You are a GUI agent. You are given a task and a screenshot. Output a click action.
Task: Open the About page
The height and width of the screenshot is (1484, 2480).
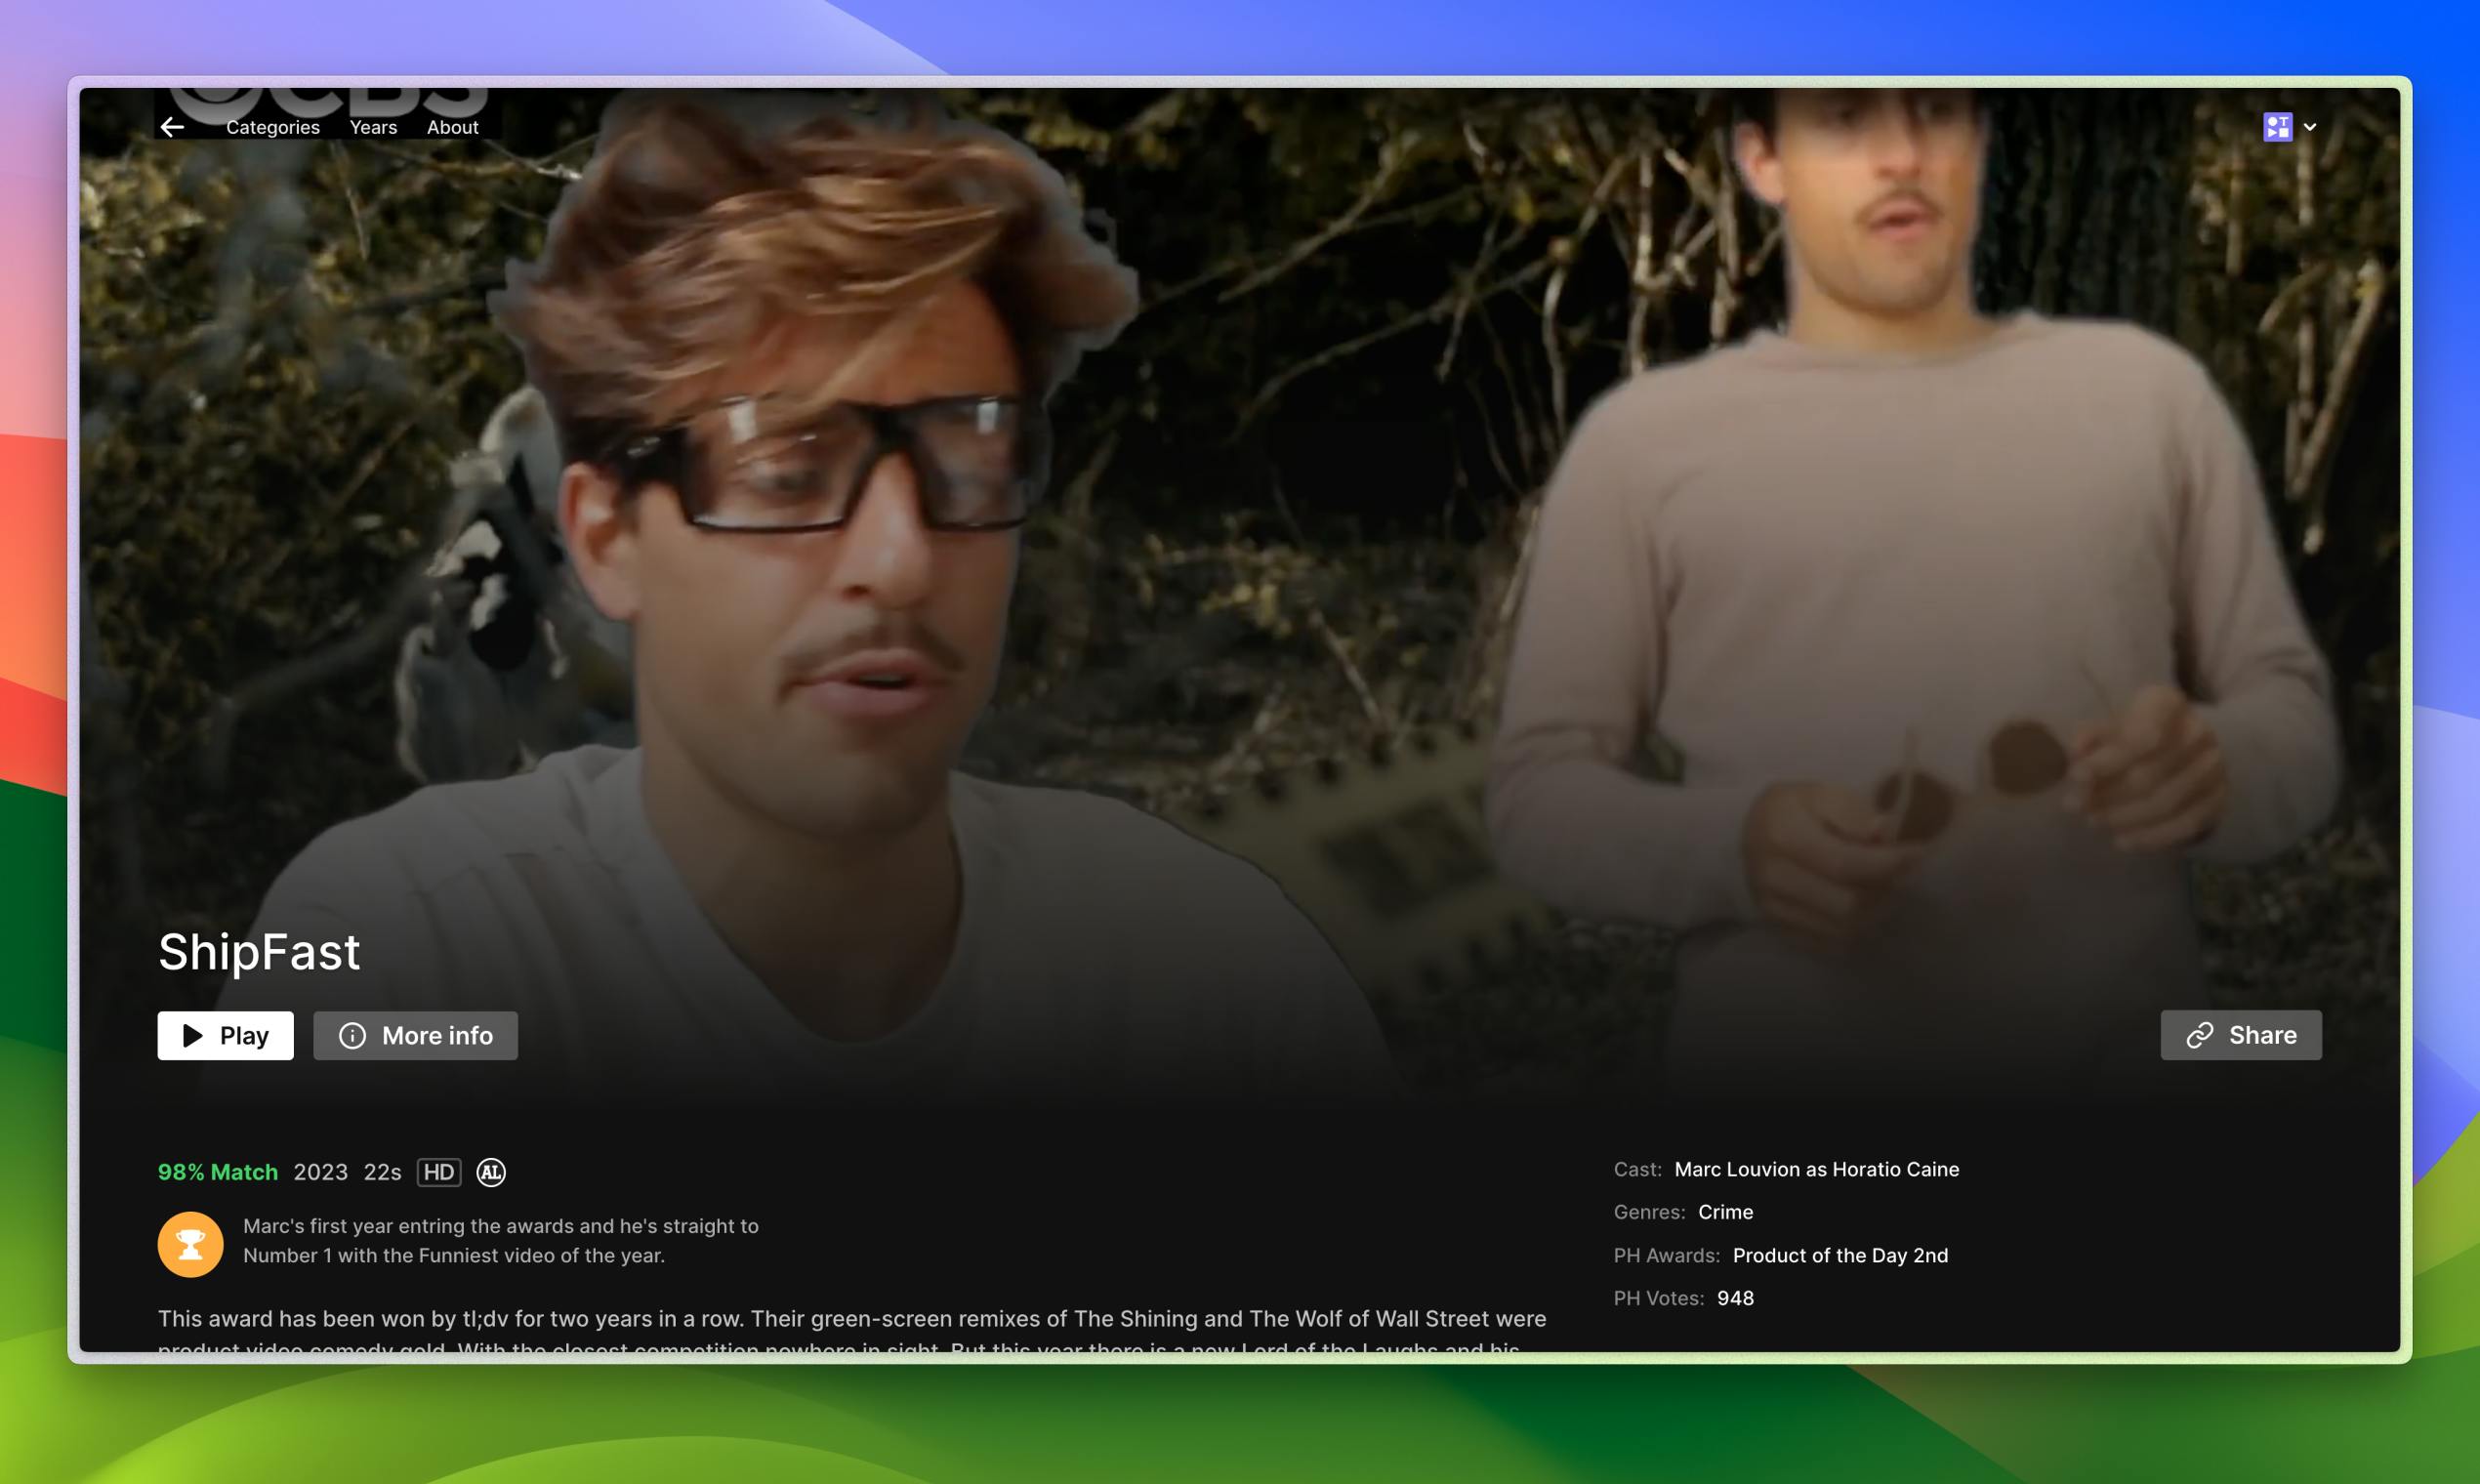(x=452, y=127)
